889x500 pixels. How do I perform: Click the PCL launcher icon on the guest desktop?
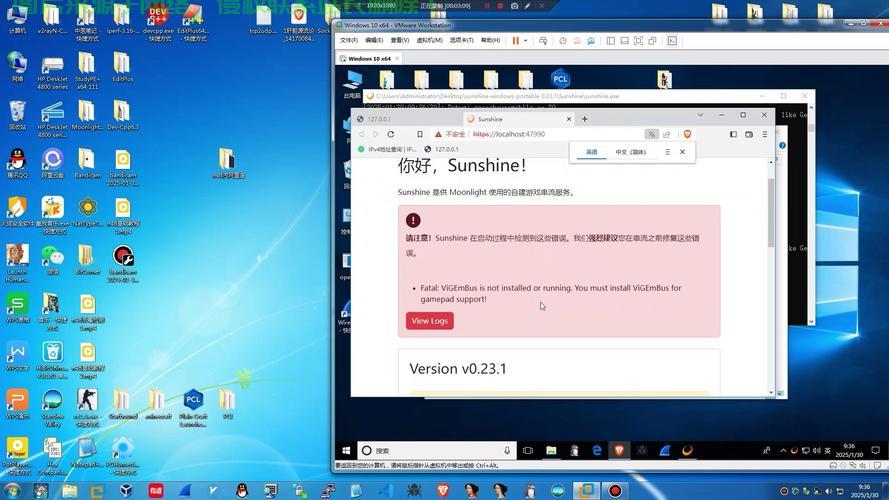[560, 79]
